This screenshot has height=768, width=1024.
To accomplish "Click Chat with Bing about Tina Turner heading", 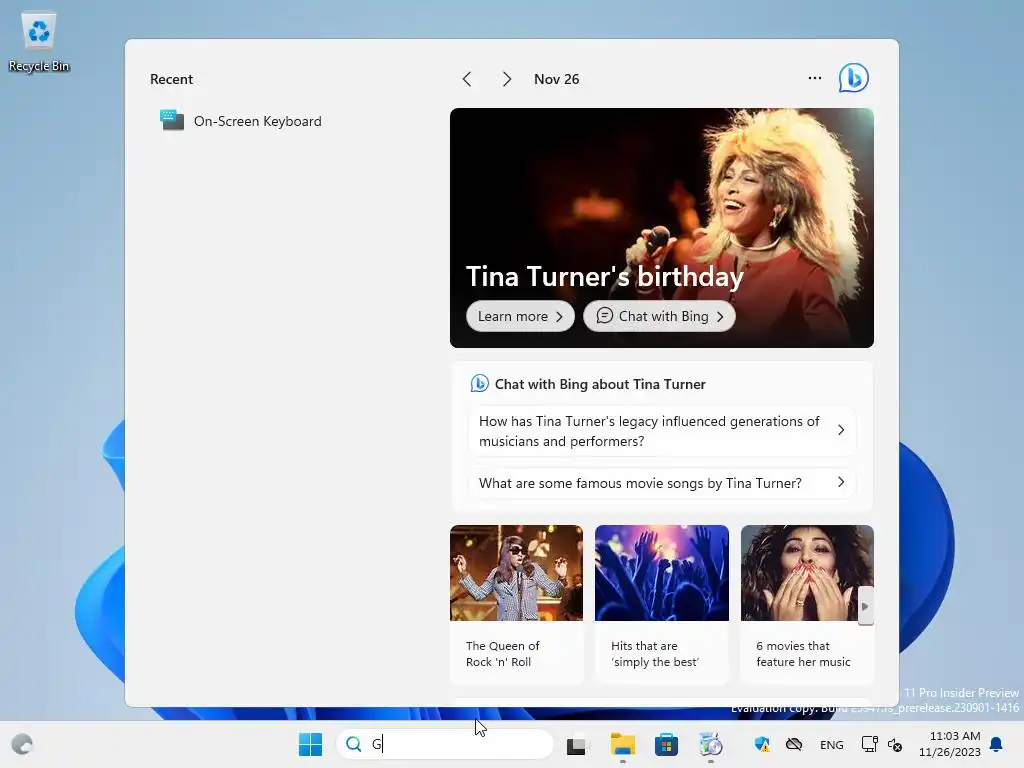I will (x=600, y=384).
